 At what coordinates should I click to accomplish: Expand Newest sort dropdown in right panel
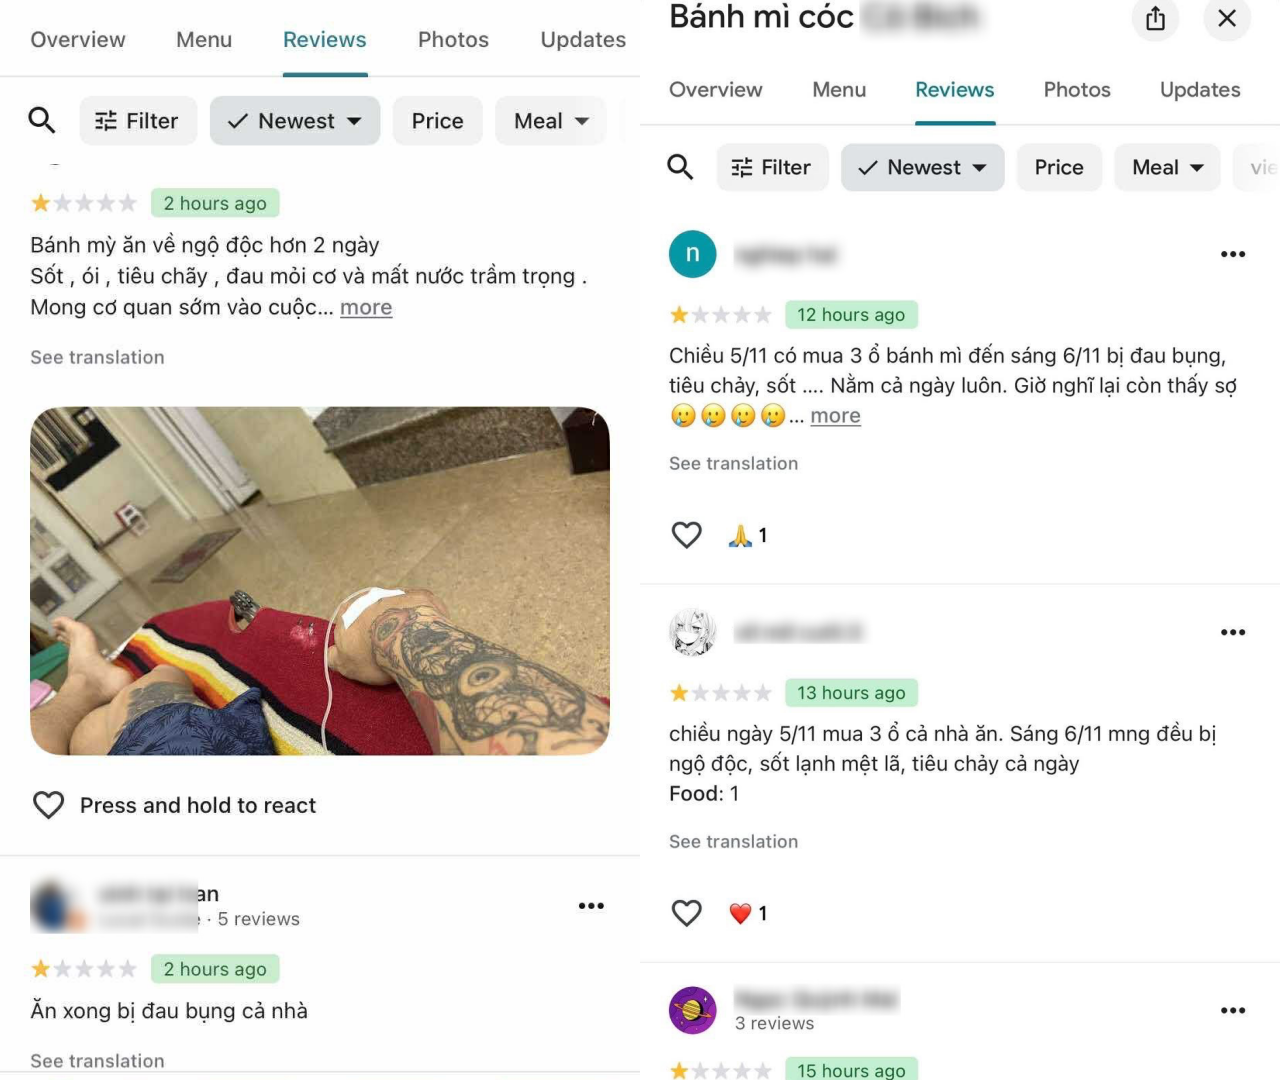pos(922,167)
